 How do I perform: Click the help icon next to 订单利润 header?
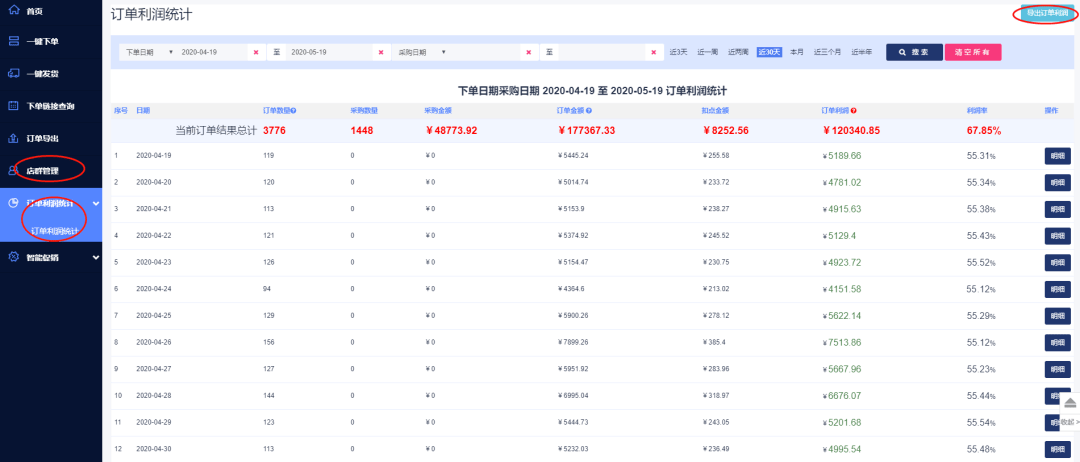click(854, 110)
